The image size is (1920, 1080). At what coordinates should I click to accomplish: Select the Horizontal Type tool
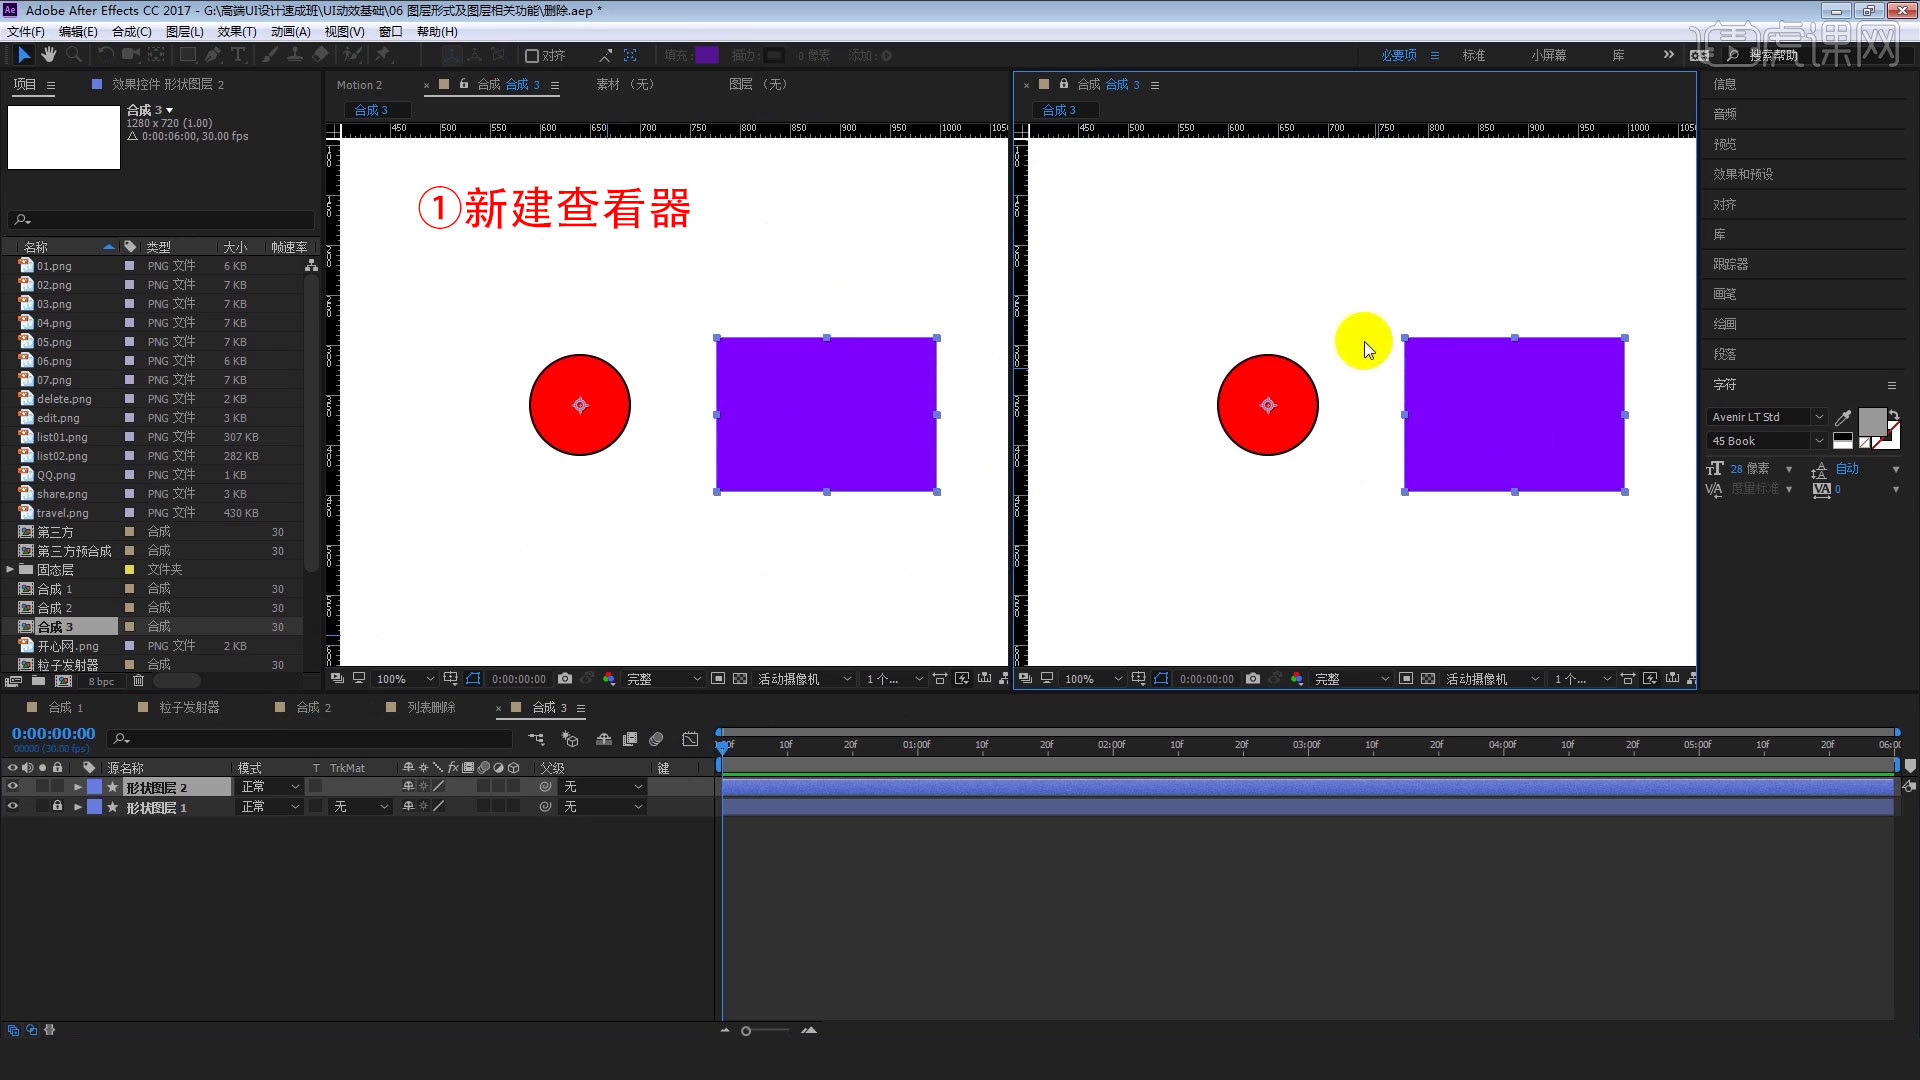pyautogui.click(x=238, y=55)
